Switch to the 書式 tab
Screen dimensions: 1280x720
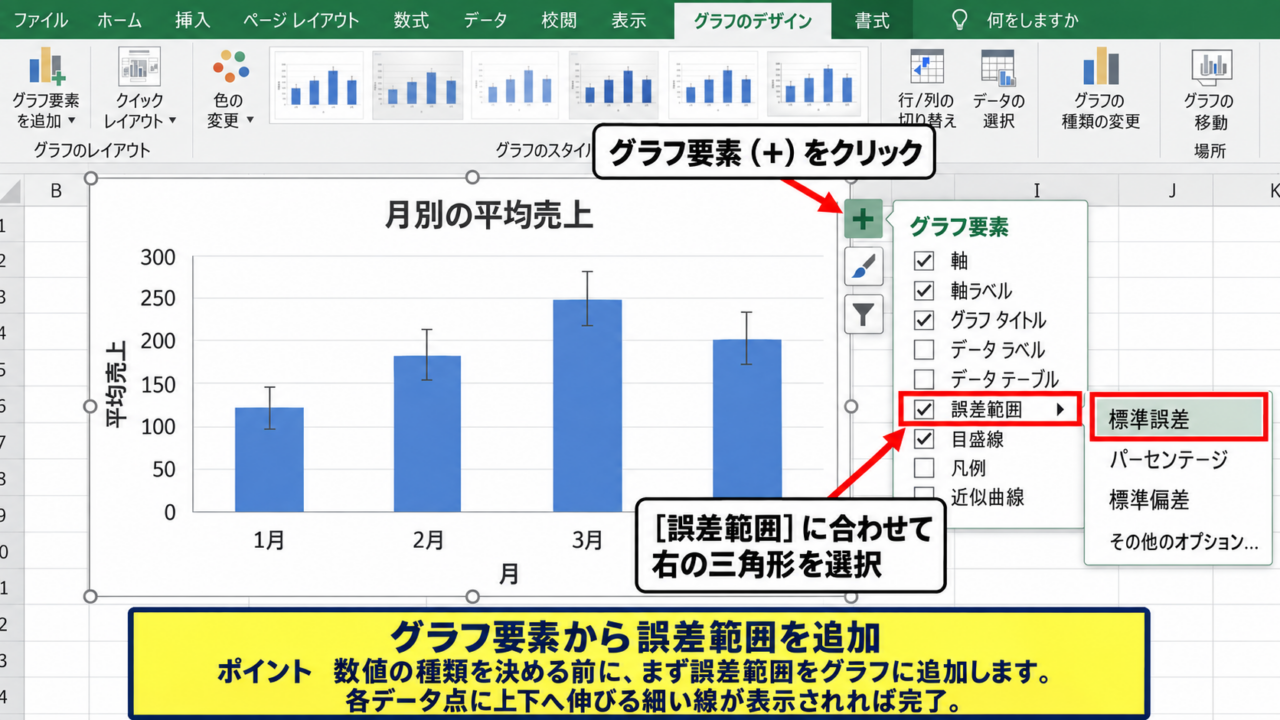[872, 20]
